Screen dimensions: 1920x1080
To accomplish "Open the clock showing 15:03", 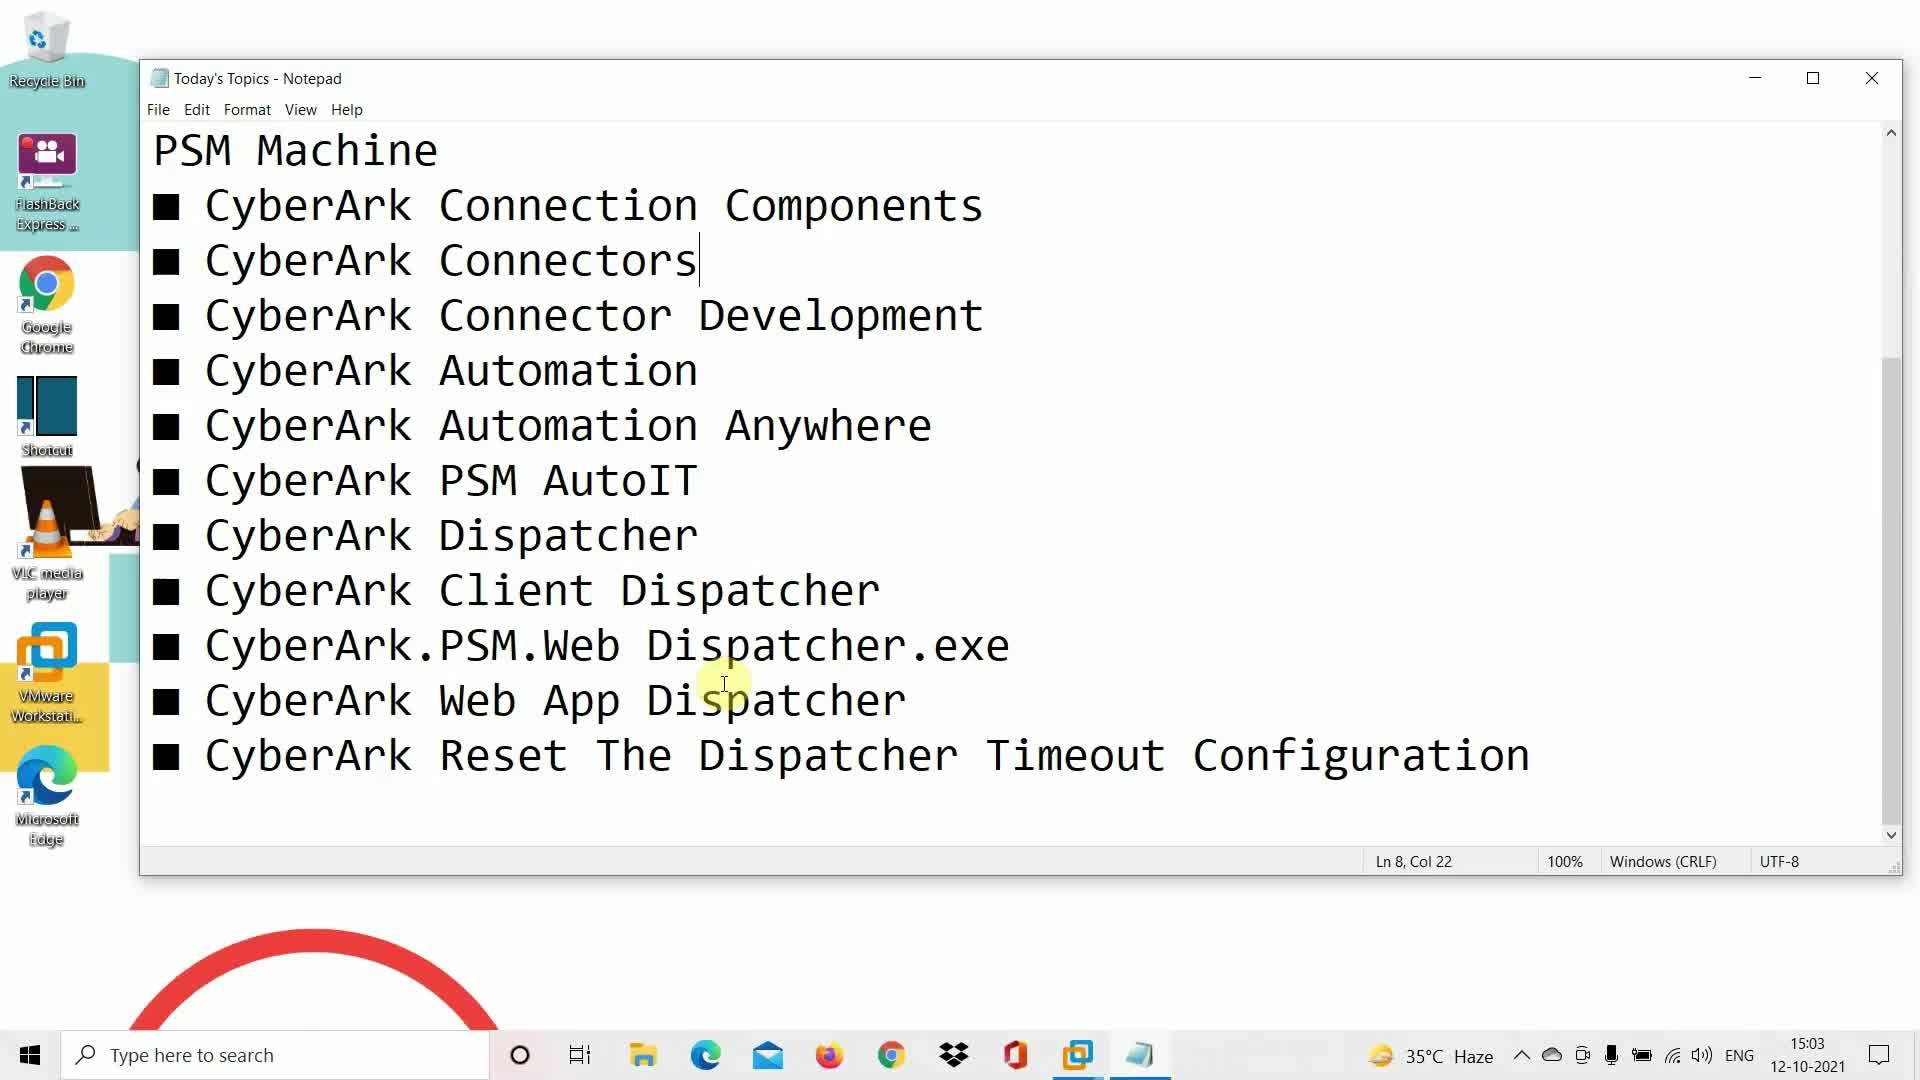I will pos(1807,1055).
